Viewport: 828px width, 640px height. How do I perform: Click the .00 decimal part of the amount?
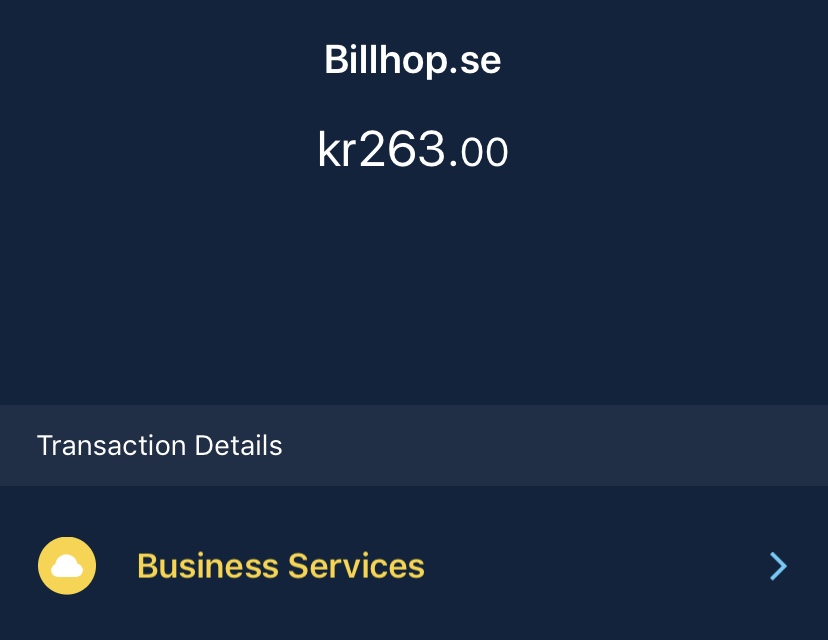click(x=479, y=153)
